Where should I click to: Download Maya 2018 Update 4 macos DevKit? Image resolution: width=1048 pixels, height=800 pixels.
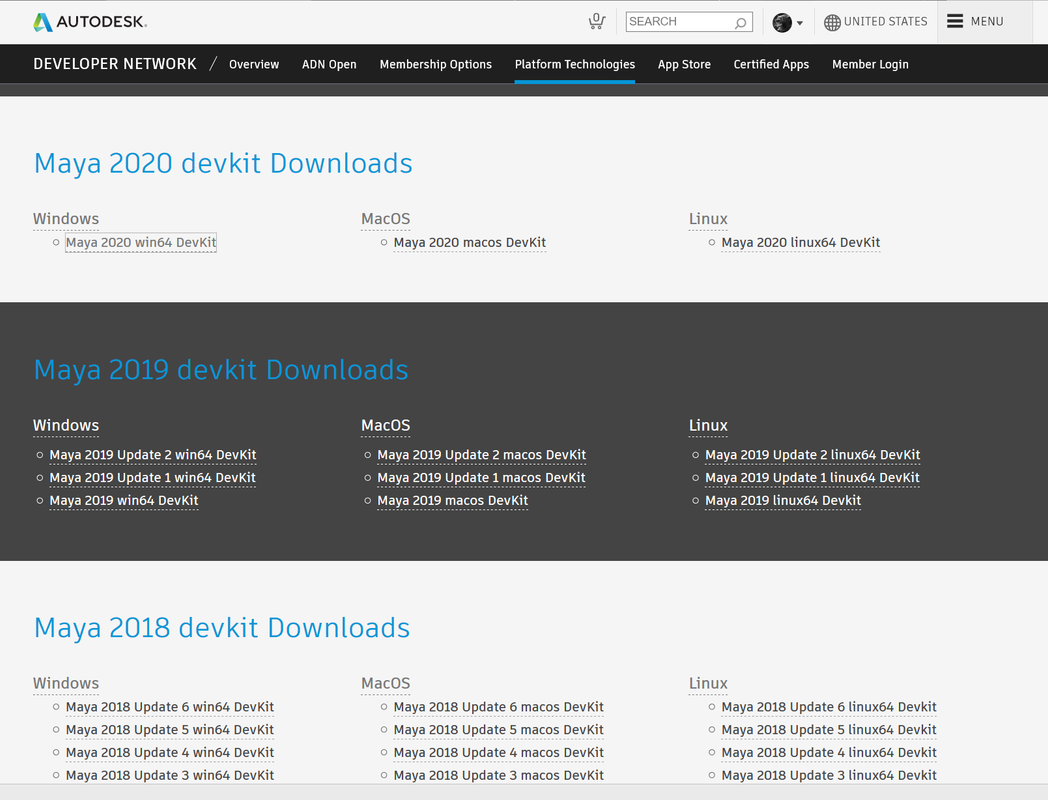[499, 753]
